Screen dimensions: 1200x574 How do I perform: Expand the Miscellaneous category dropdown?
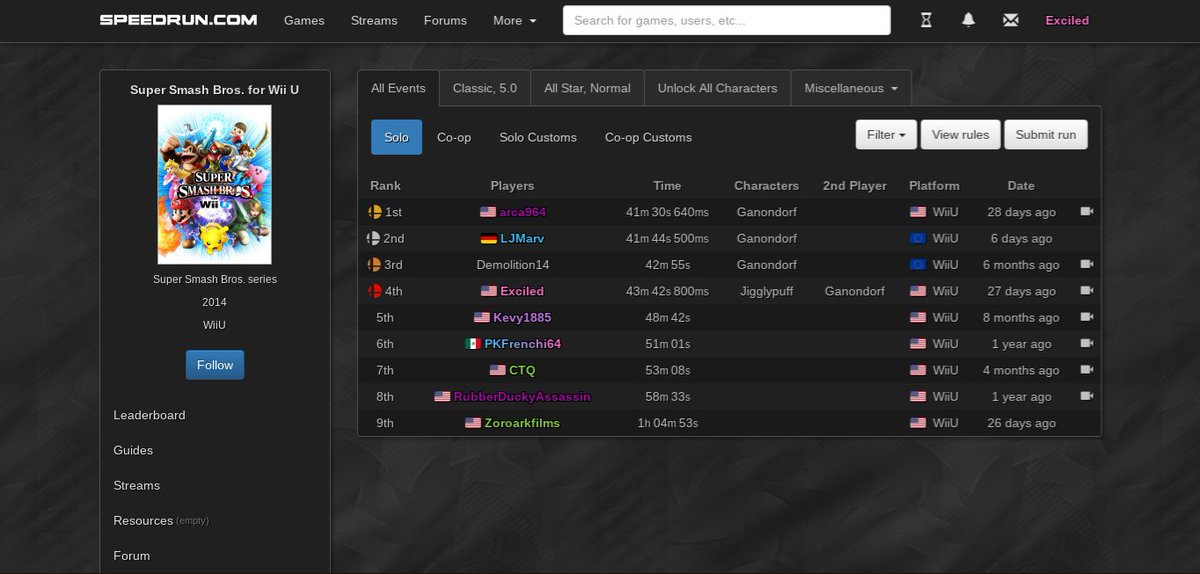pyautogui.click(x=851, y=88)
